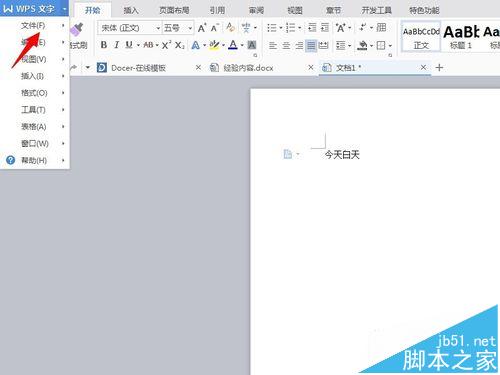Viewport: 500px width, 375px height.
Task: Switch to the 插入 ribbon tab
Action: click(131, 10)
